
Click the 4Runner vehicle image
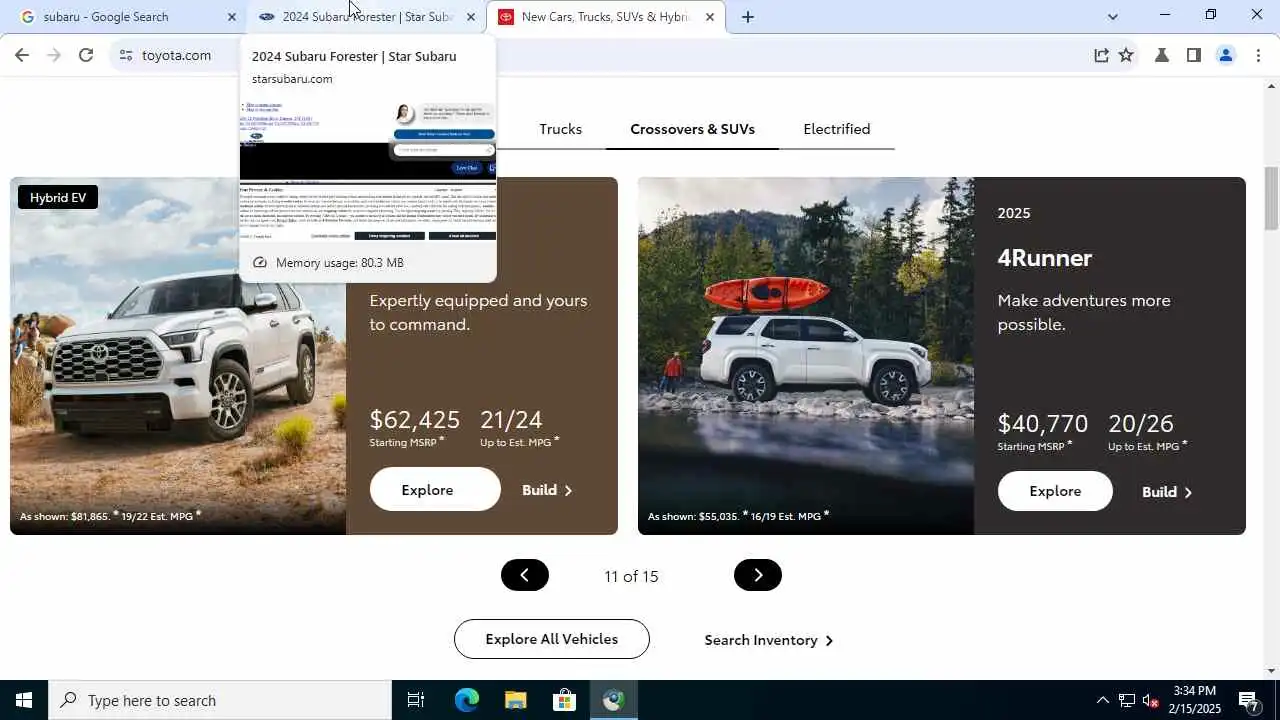pyautogui.click(x=806, y=356)
